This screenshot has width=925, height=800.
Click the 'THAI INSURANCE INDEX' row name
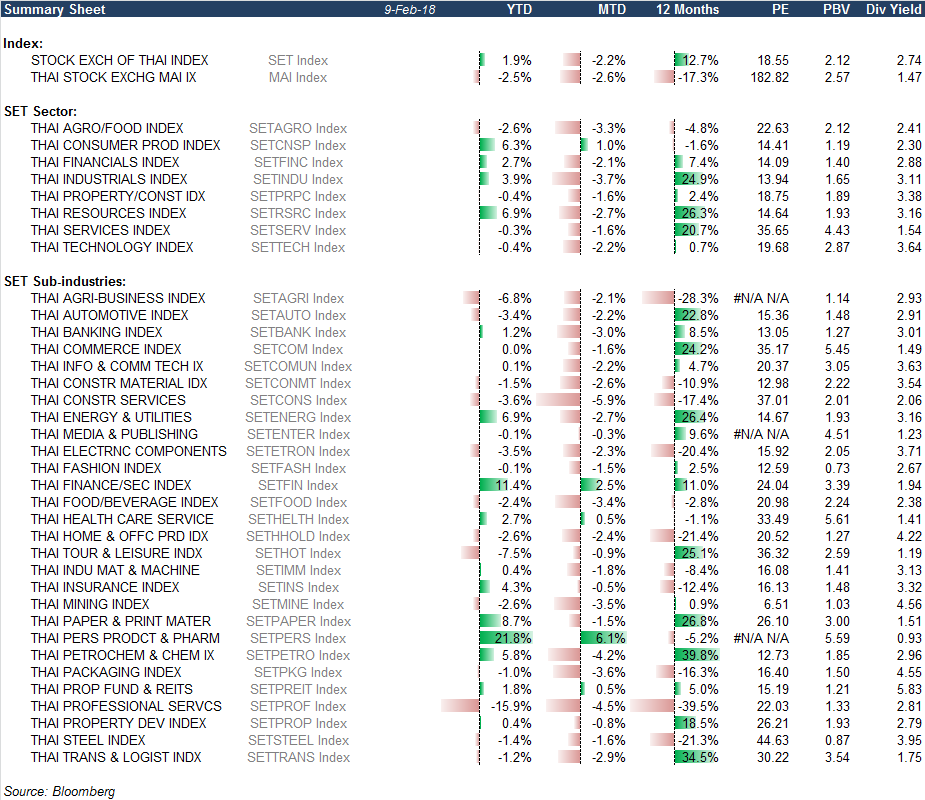point(105,588)
